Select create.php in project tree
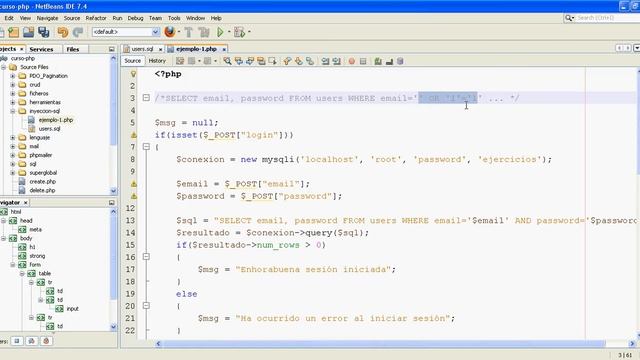Viewport: 640px width, 360px height. [x=42, y=182]
